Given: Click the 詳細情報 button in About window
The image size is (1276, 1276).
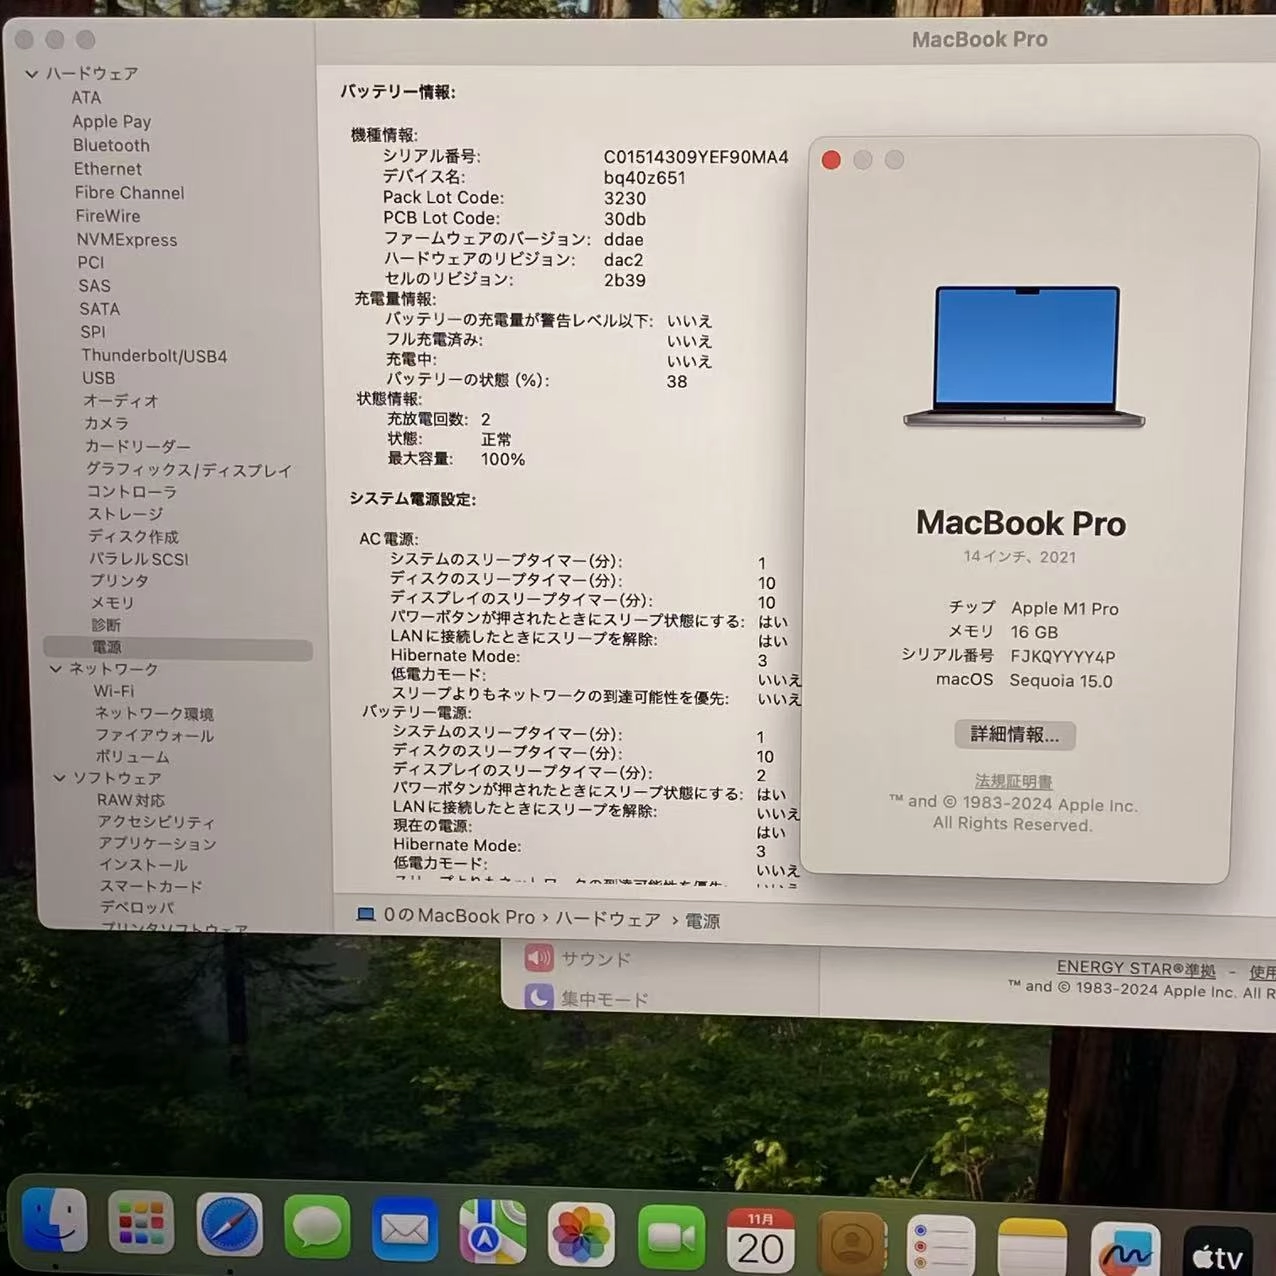Looking at the screenshot, I should (1013, 735).
